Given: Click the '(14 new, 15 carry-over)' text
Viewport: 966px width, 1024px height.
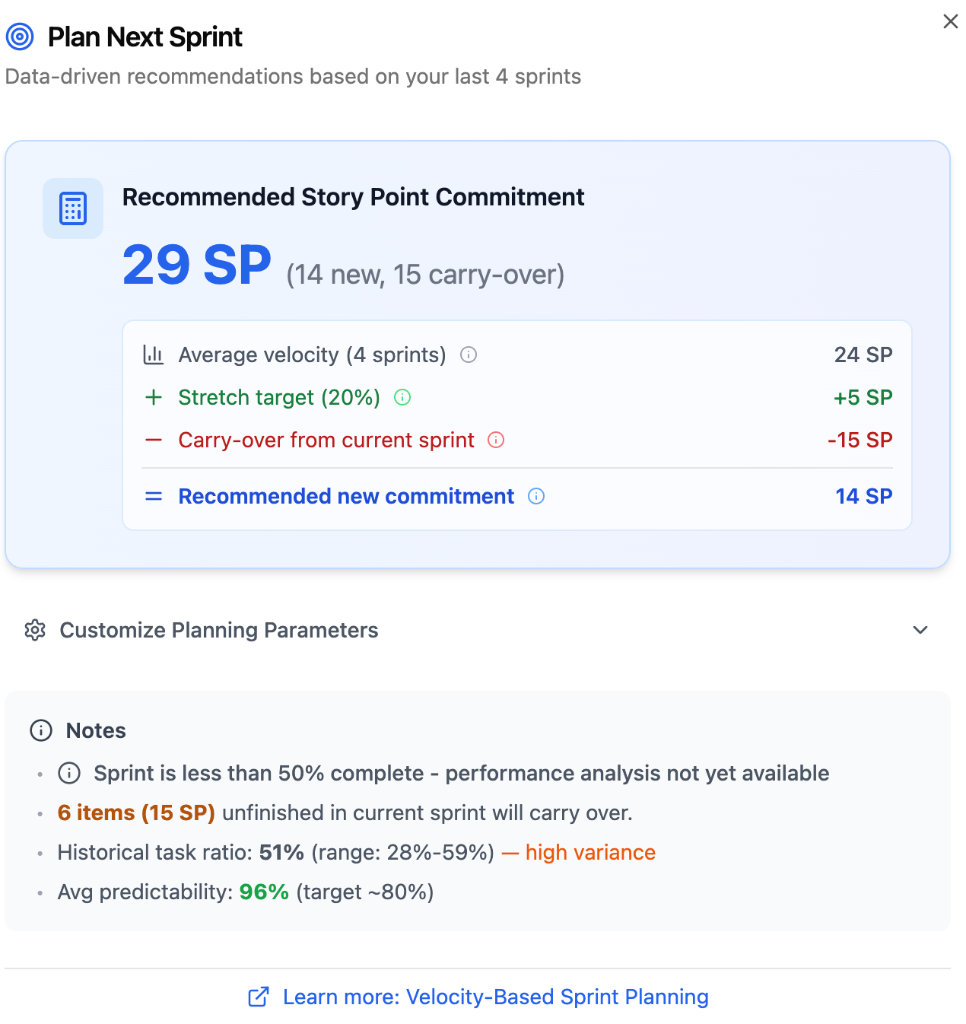Looking at the screenshot, I should 425,274.
